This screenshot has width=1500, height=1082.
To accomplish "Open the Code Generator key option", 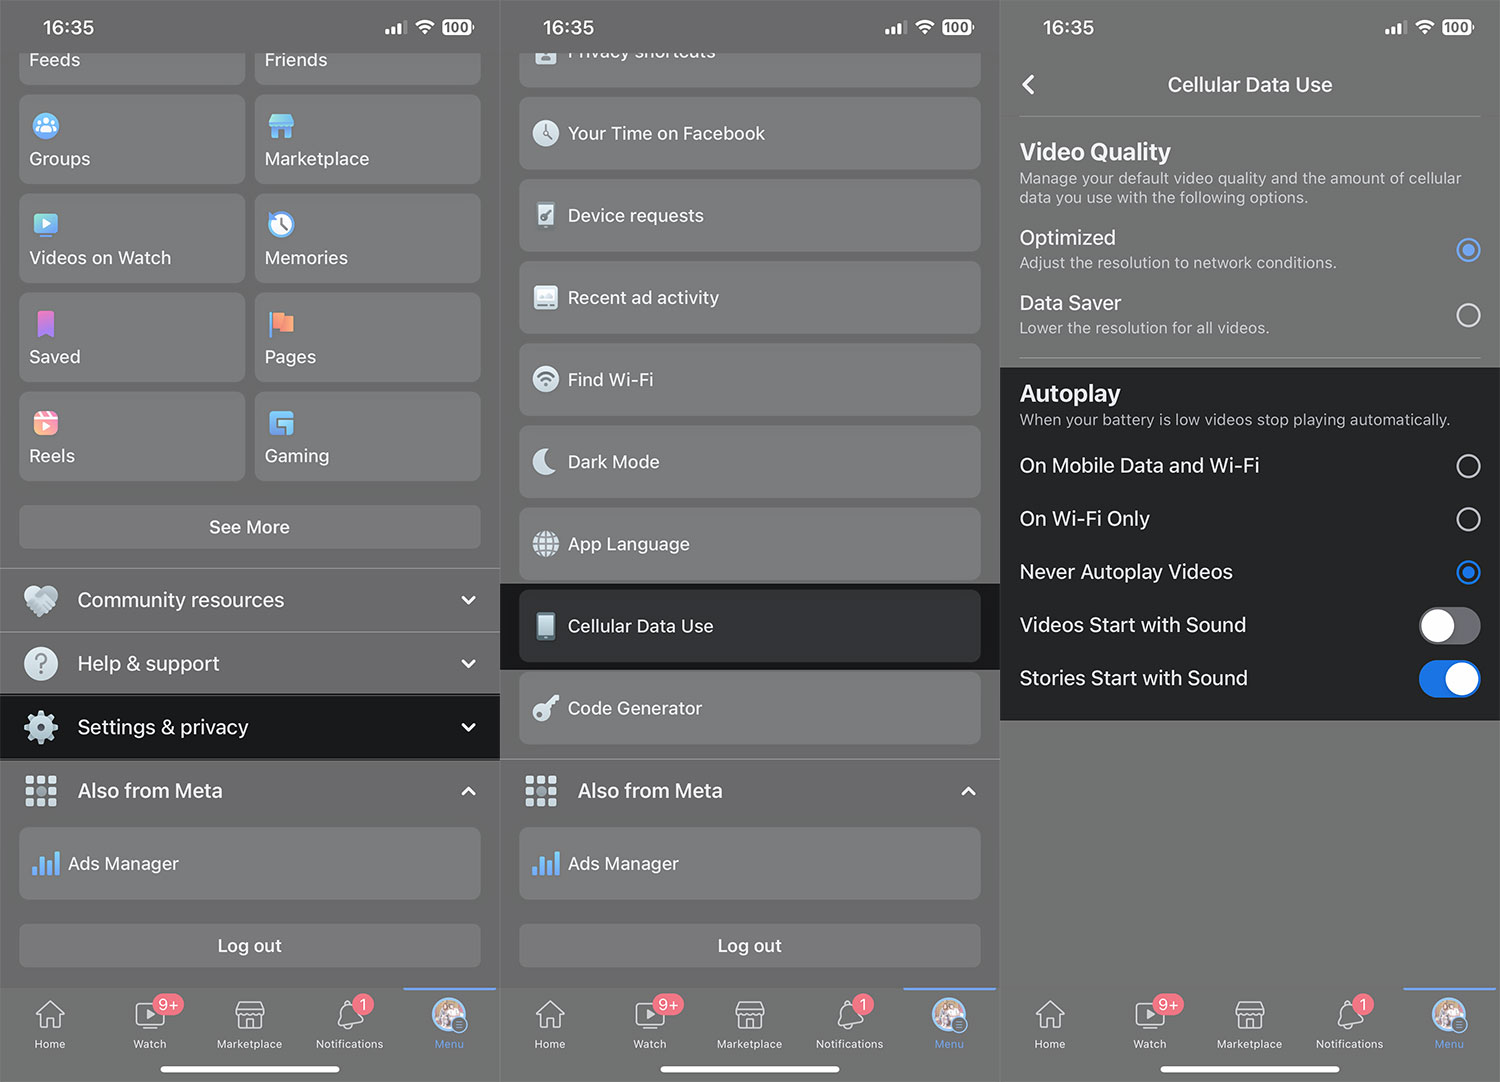I will pyautogui.click(x=749, y=708).
